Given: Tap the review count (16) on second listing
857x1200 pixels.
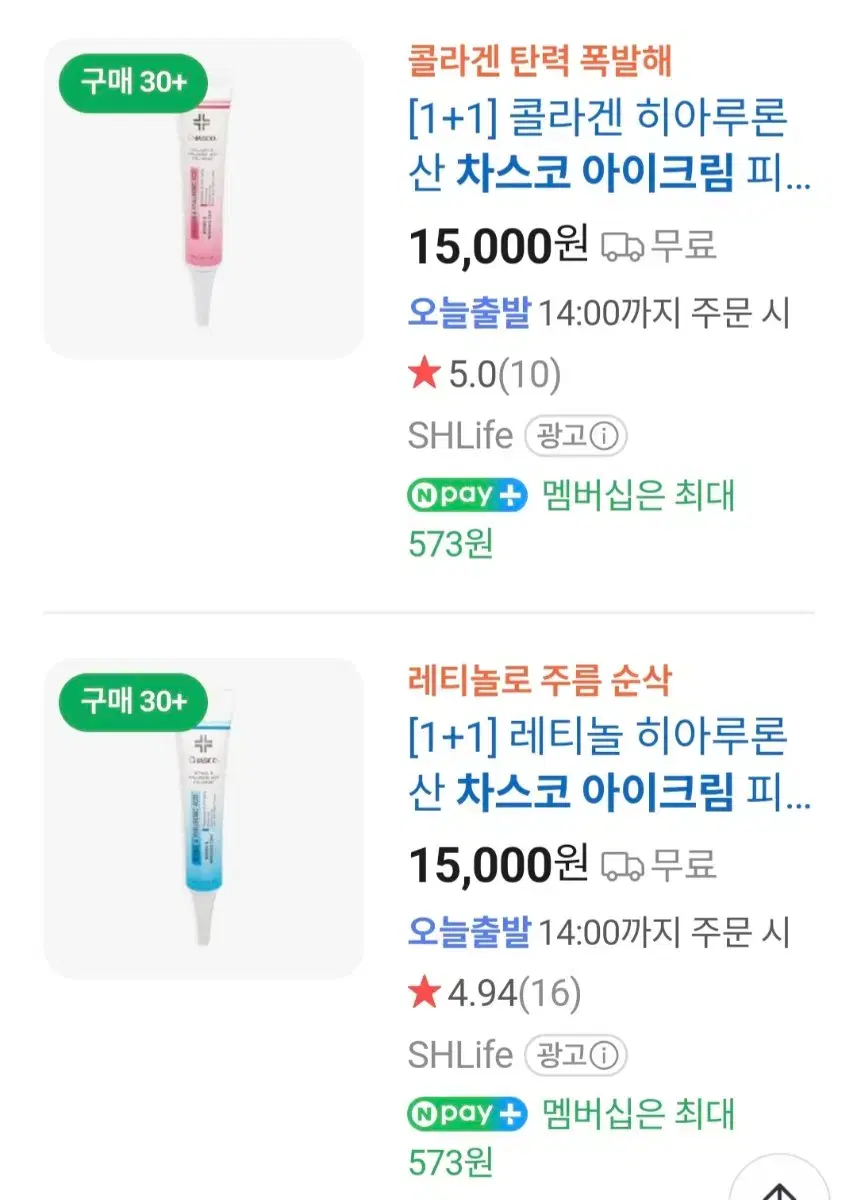Looking at the screenshot, I should 550,995.
